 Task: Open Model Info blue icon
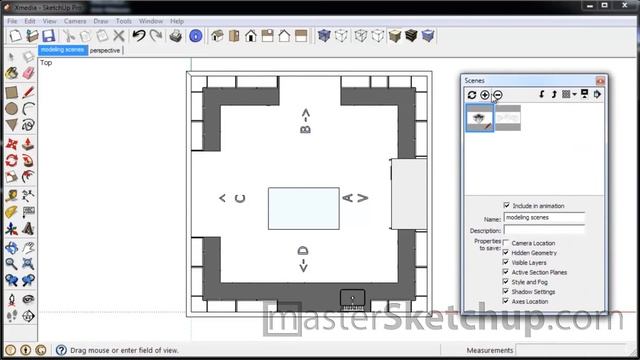tap(196, 36)
